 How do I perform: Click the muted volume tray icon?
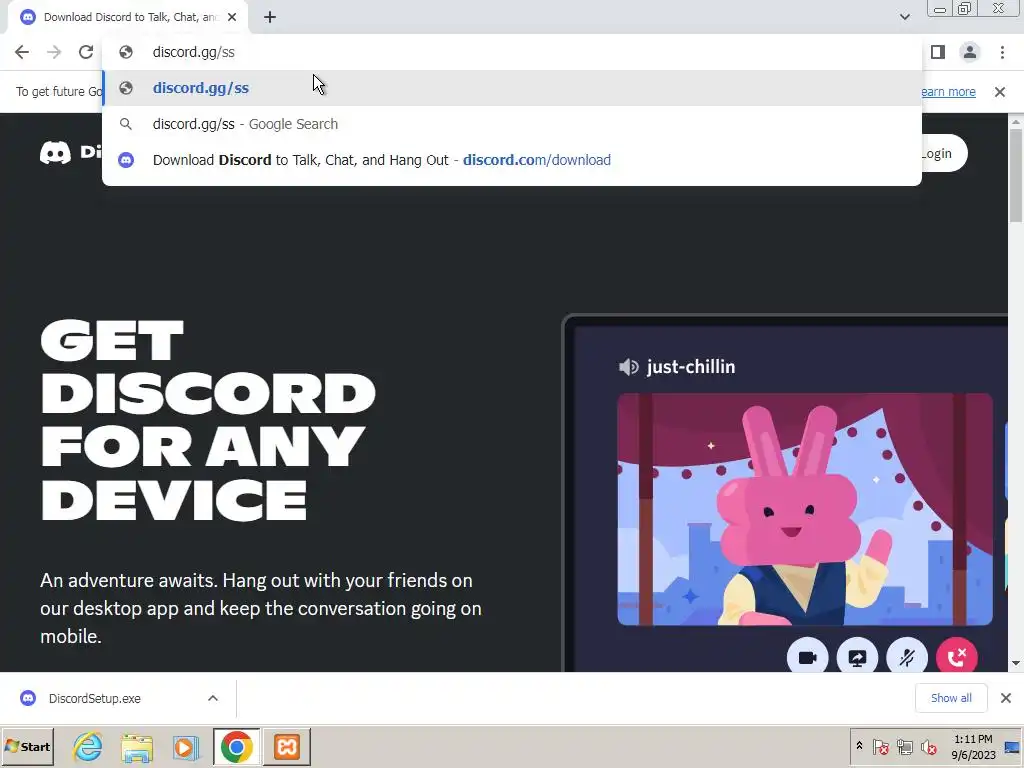[x=928, y=747]
